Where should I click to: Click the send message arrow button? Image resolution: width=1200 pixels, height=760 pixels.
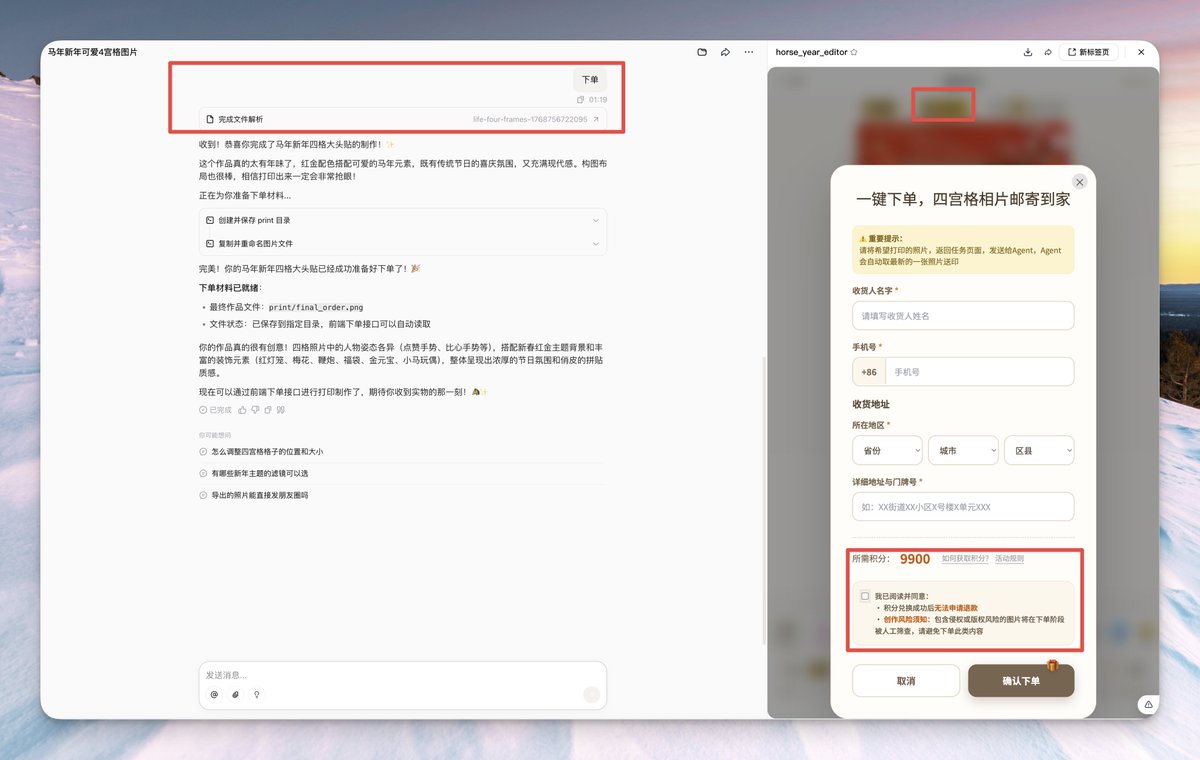coord(591,694)
